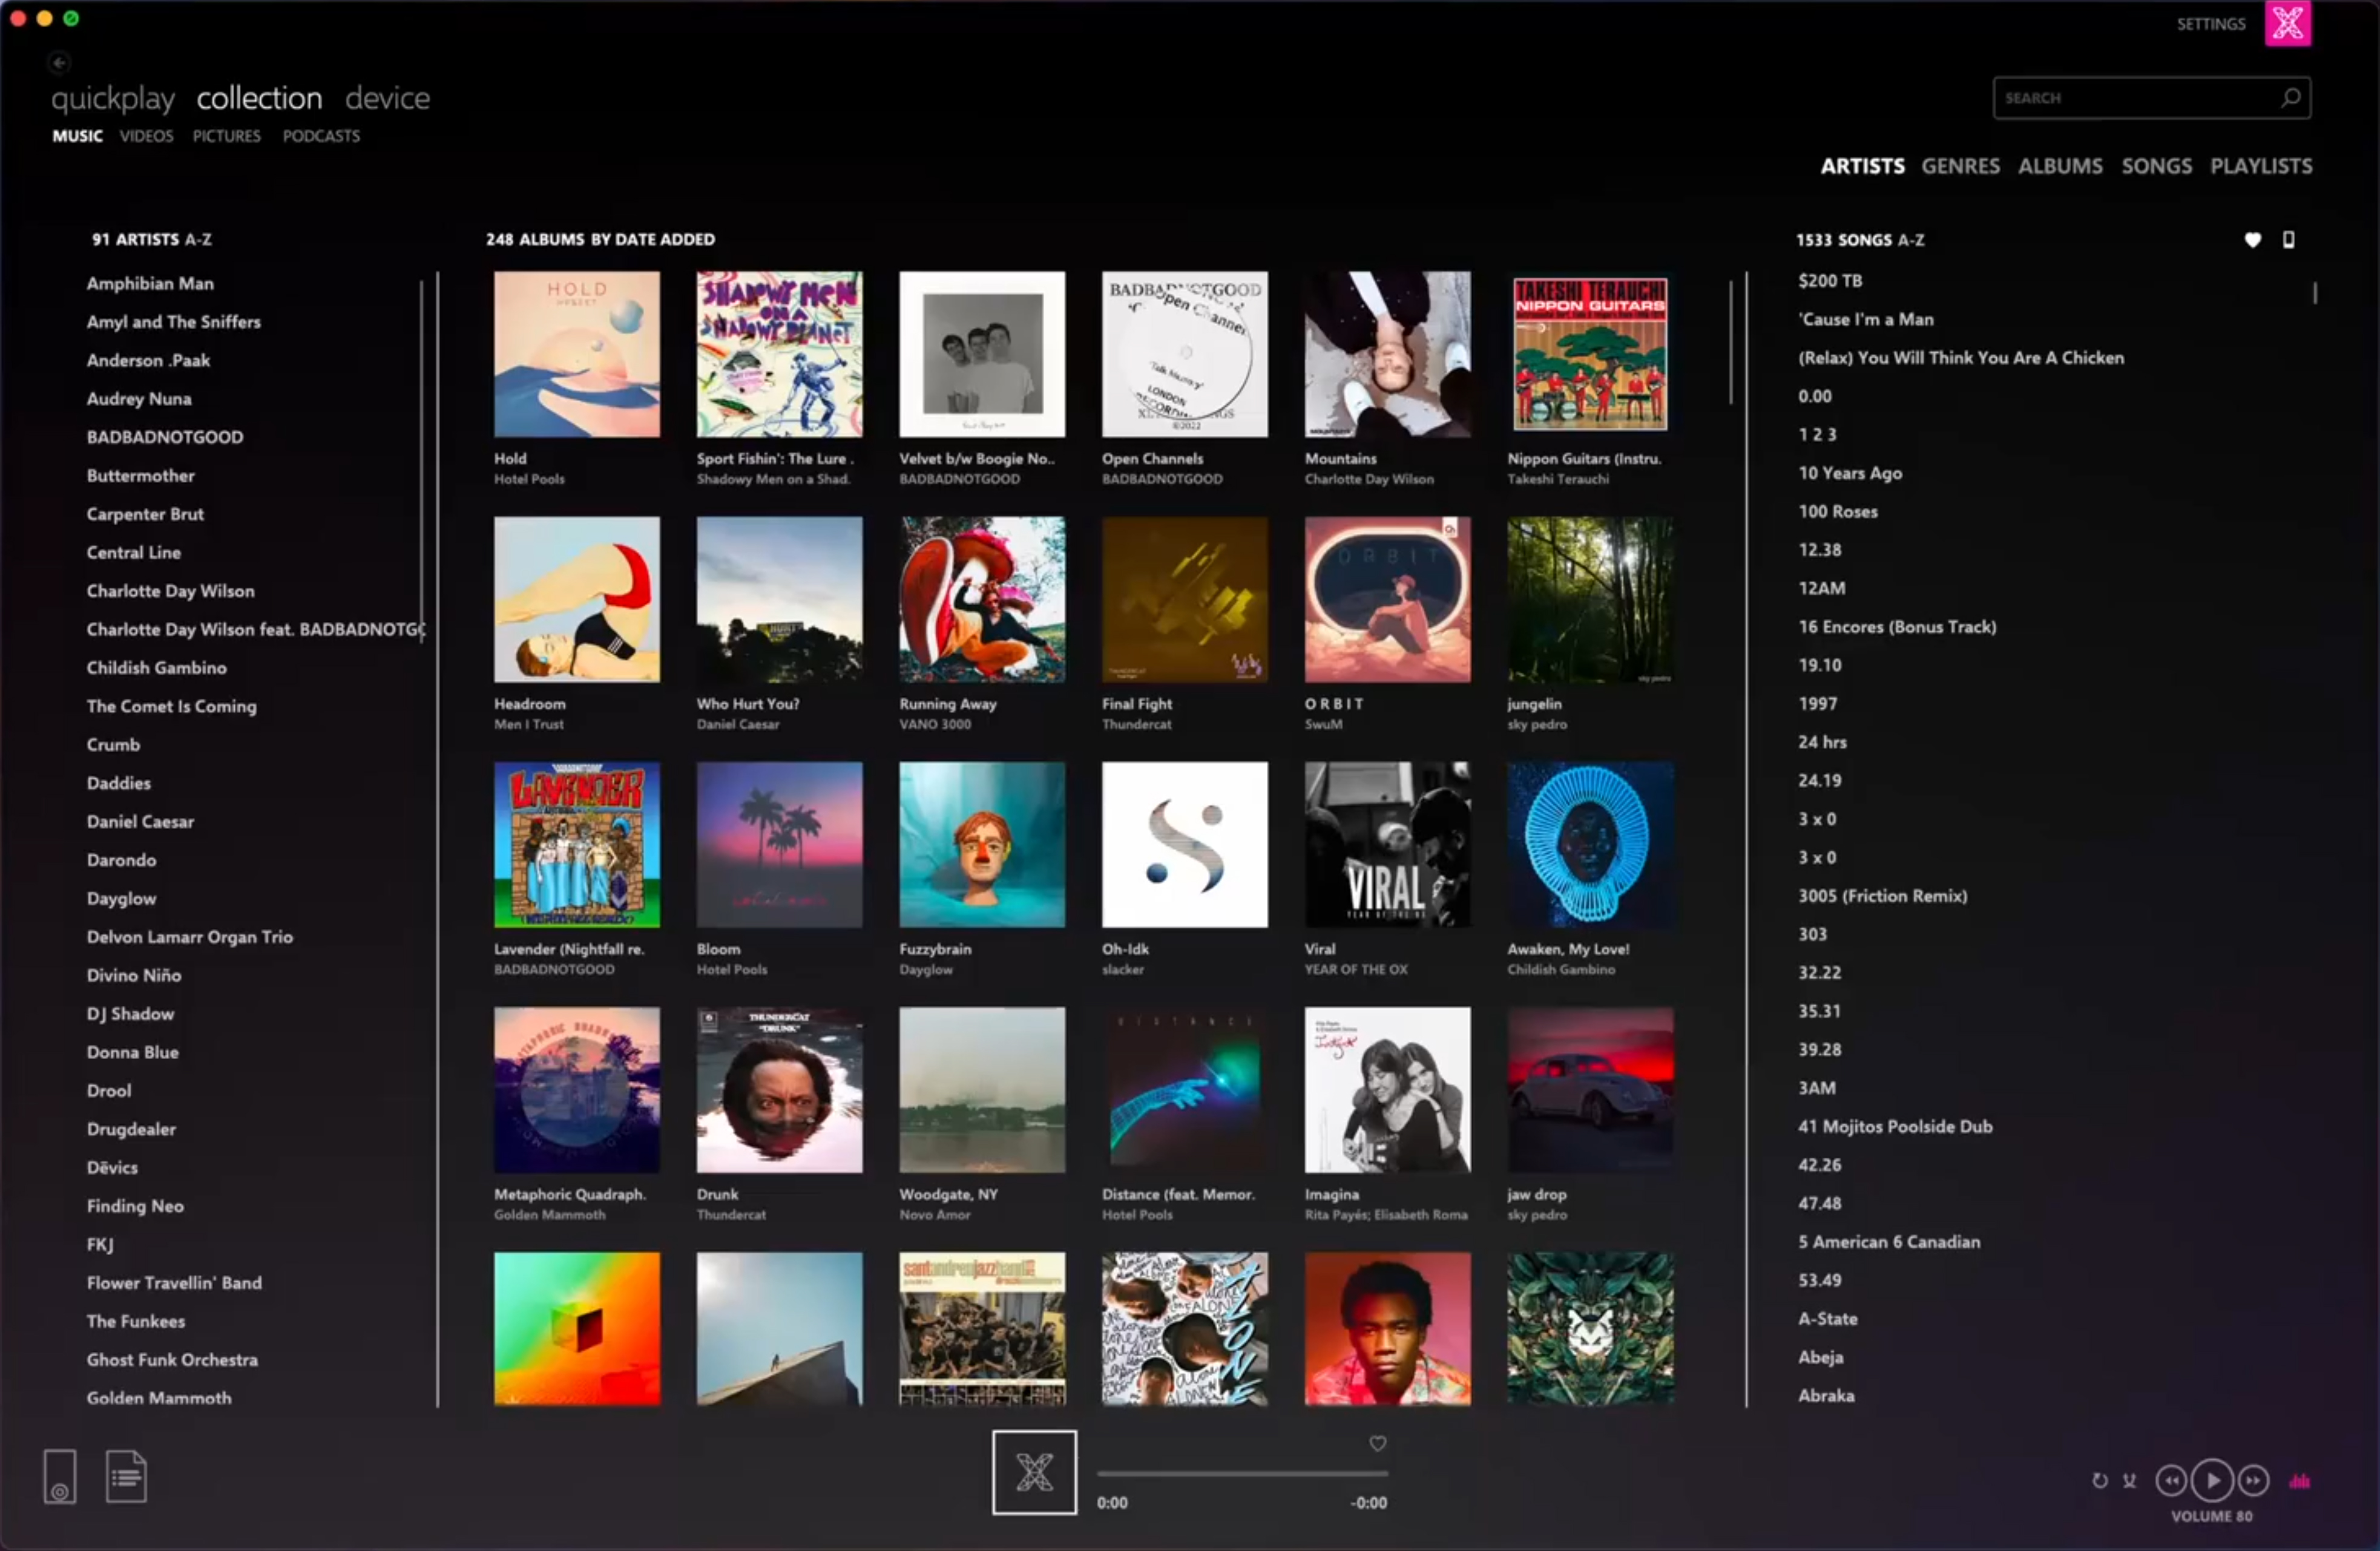Click the now playing X artwork box
2380x1551 pixels.
pyautogui.click(x=1034, y=1472)
